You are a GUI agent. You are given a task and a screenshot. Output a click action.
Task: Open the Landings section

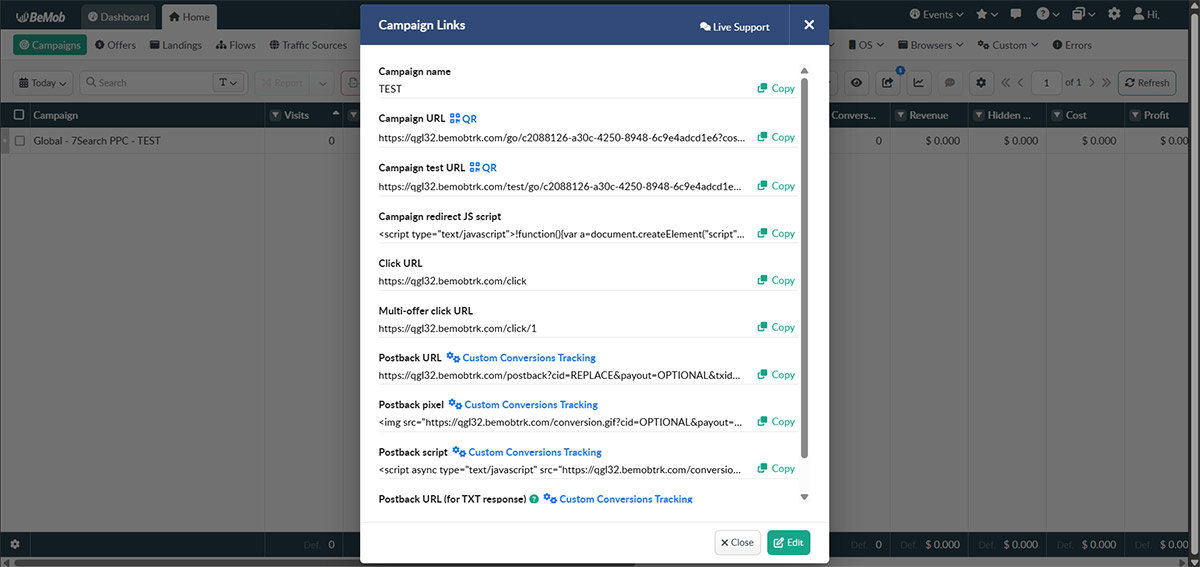176,45
